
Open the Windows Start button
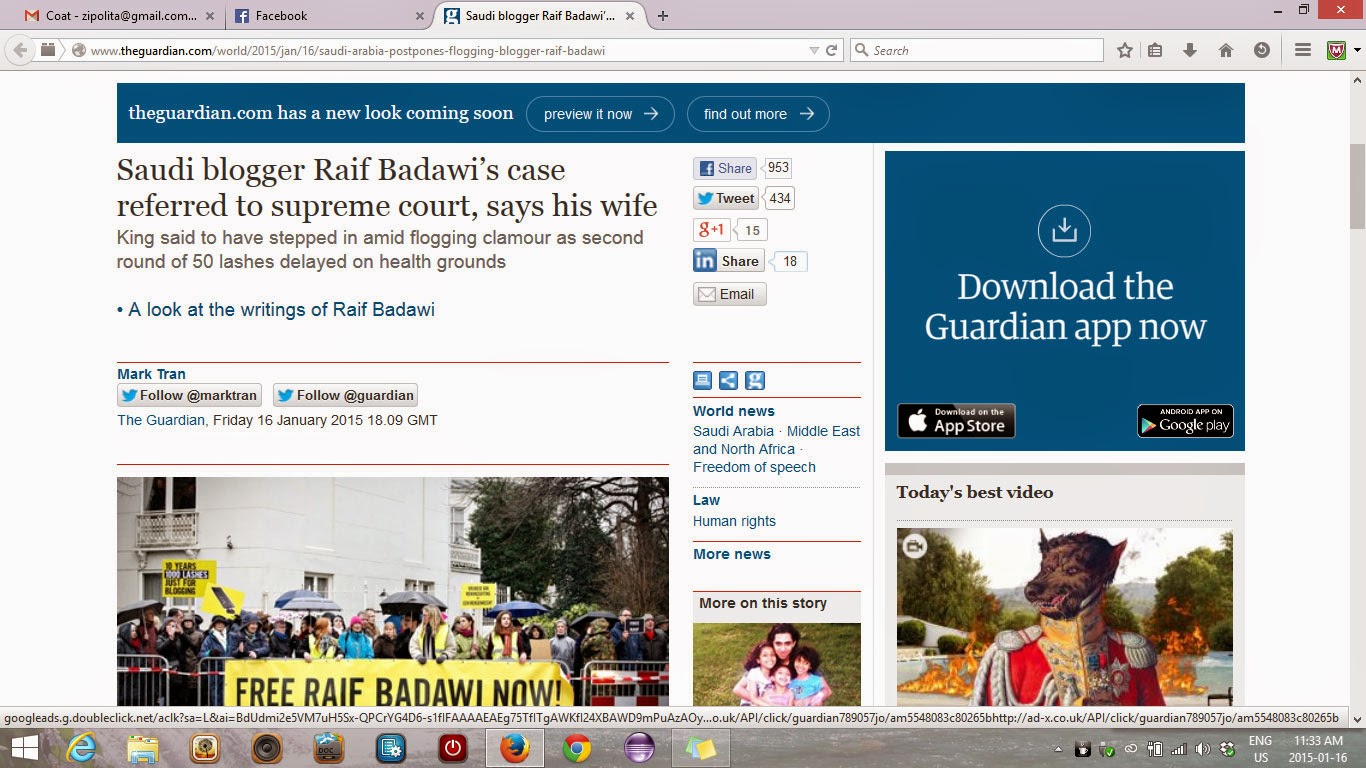(x=25, y=748)
